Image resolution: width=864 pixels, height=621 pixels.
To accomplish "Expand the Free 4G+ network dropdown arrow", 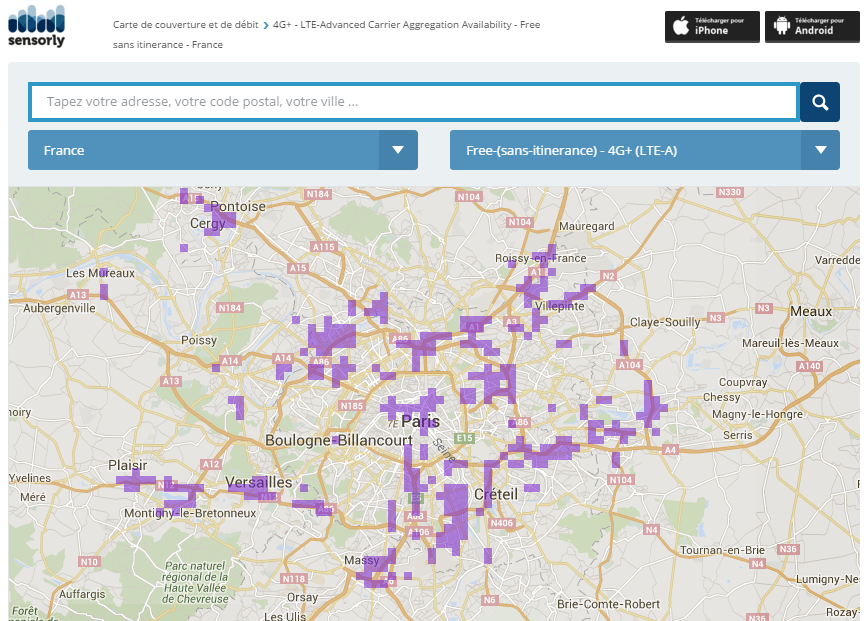I will click(820, 150).
